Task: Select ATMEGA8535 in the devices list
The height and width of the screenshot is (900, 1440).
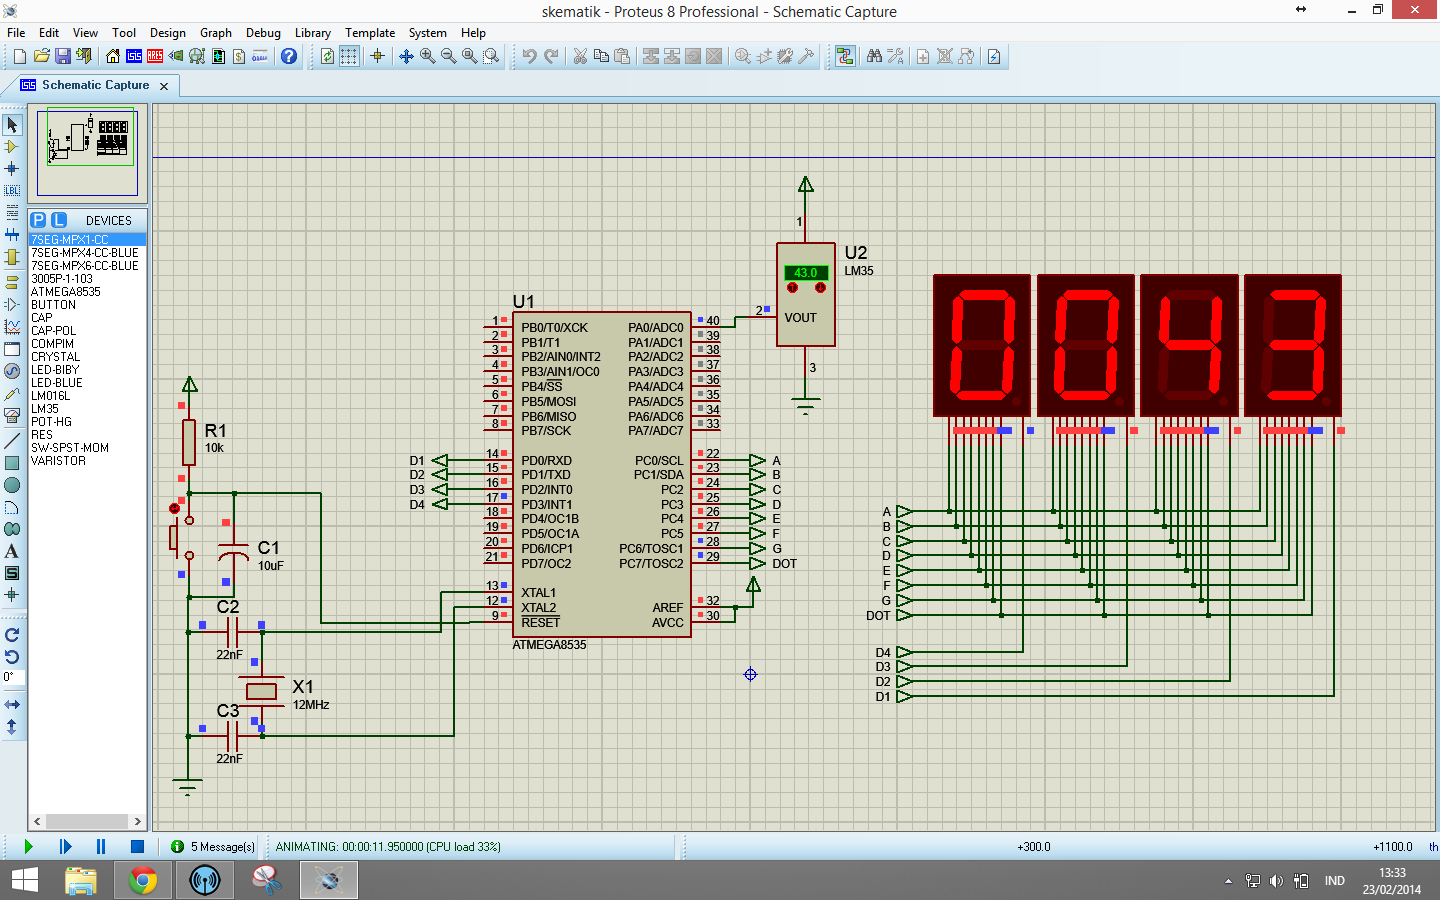Action: [66, 292]
